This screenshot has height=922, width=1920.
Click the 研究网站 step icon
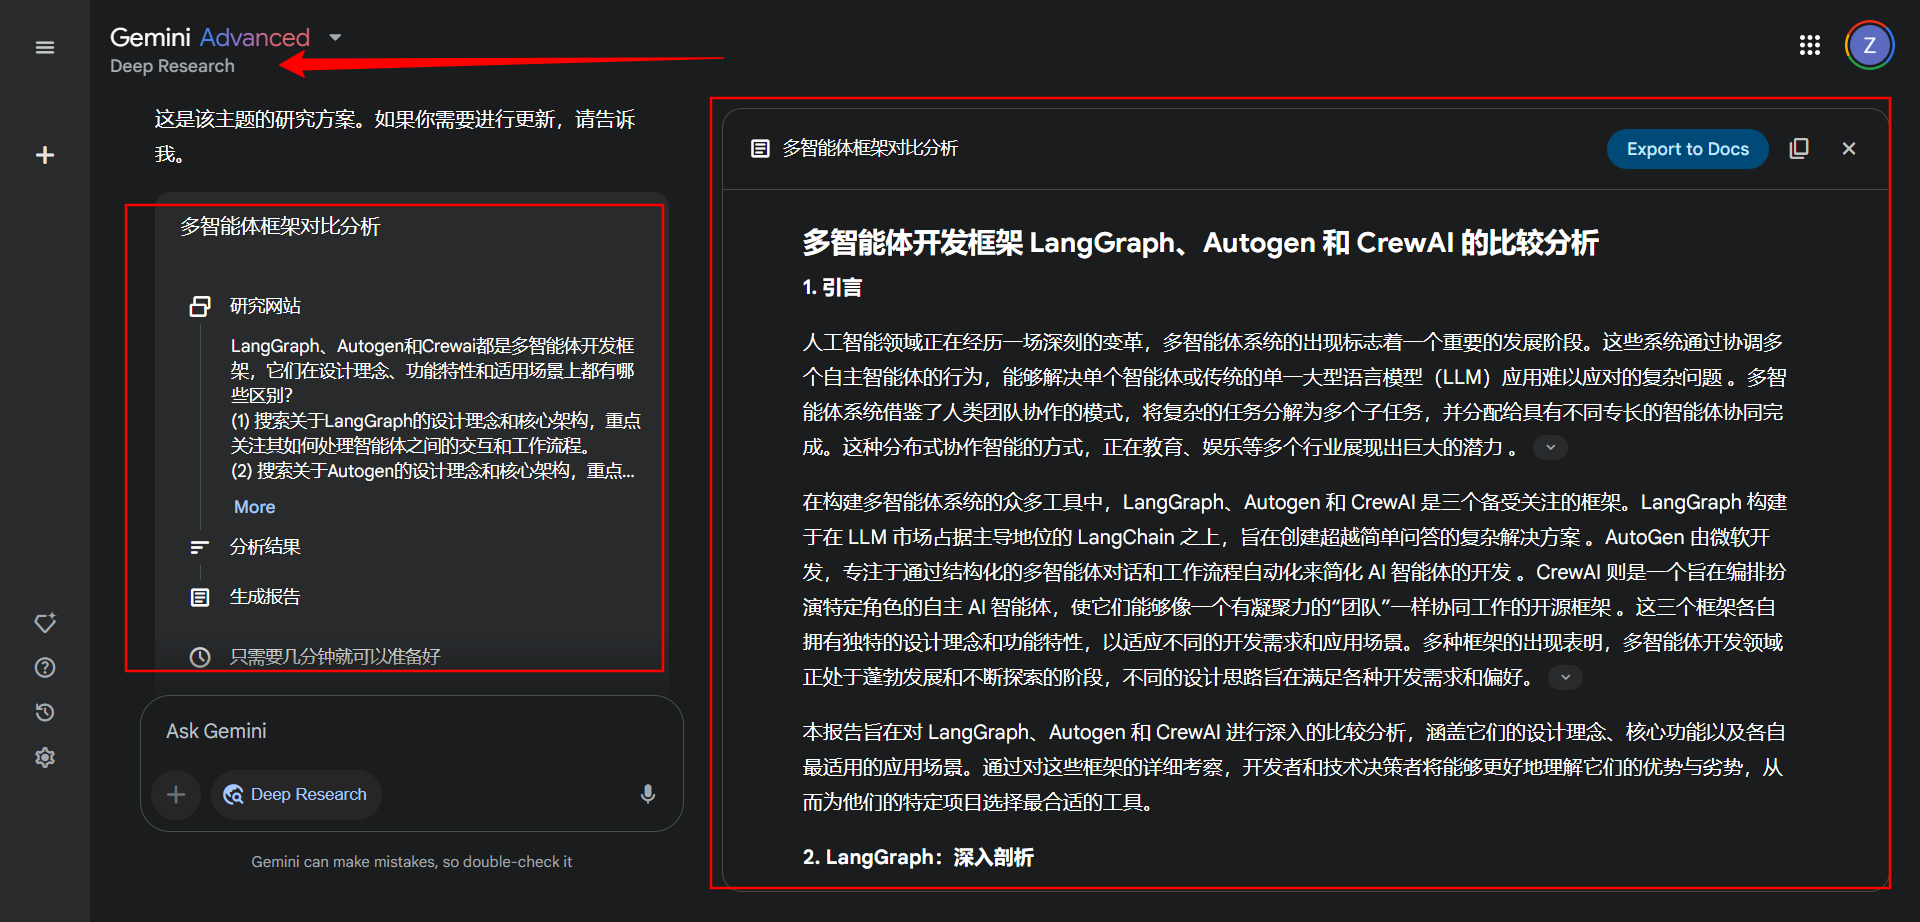coord(200,306)
